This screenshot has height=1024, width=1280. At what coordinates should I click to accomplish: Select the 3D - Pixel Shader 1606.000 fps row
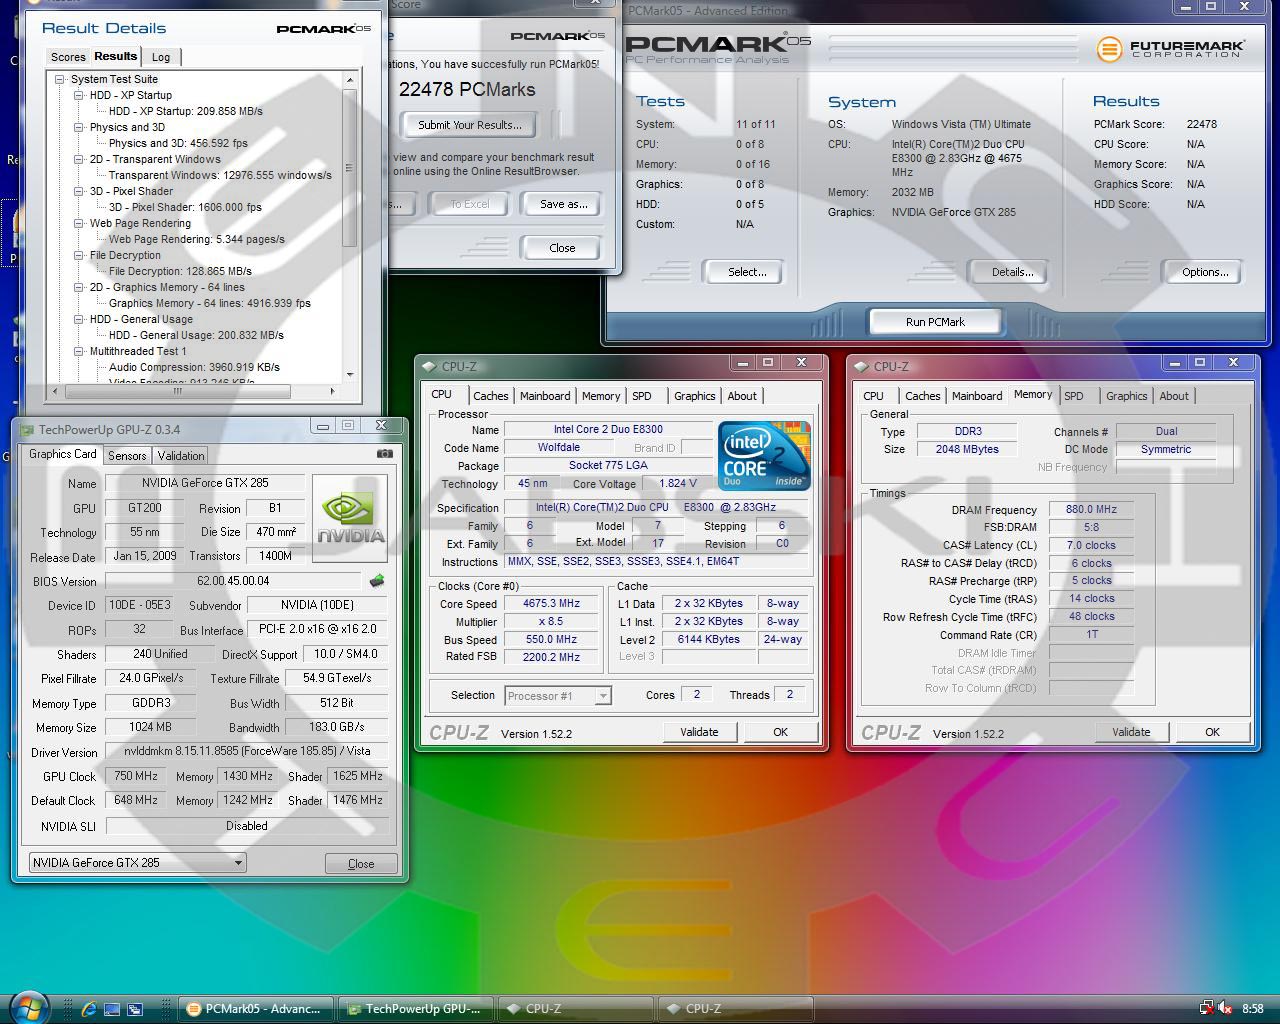pyautogui.click(x=185, y=207)
